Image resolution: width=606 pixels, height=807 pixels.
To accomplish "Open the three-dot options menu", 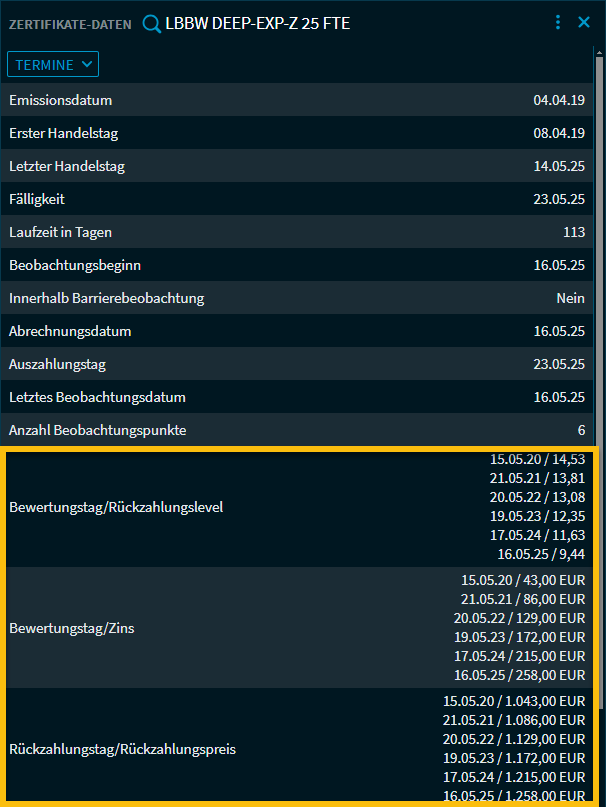I will coord(558,22).
